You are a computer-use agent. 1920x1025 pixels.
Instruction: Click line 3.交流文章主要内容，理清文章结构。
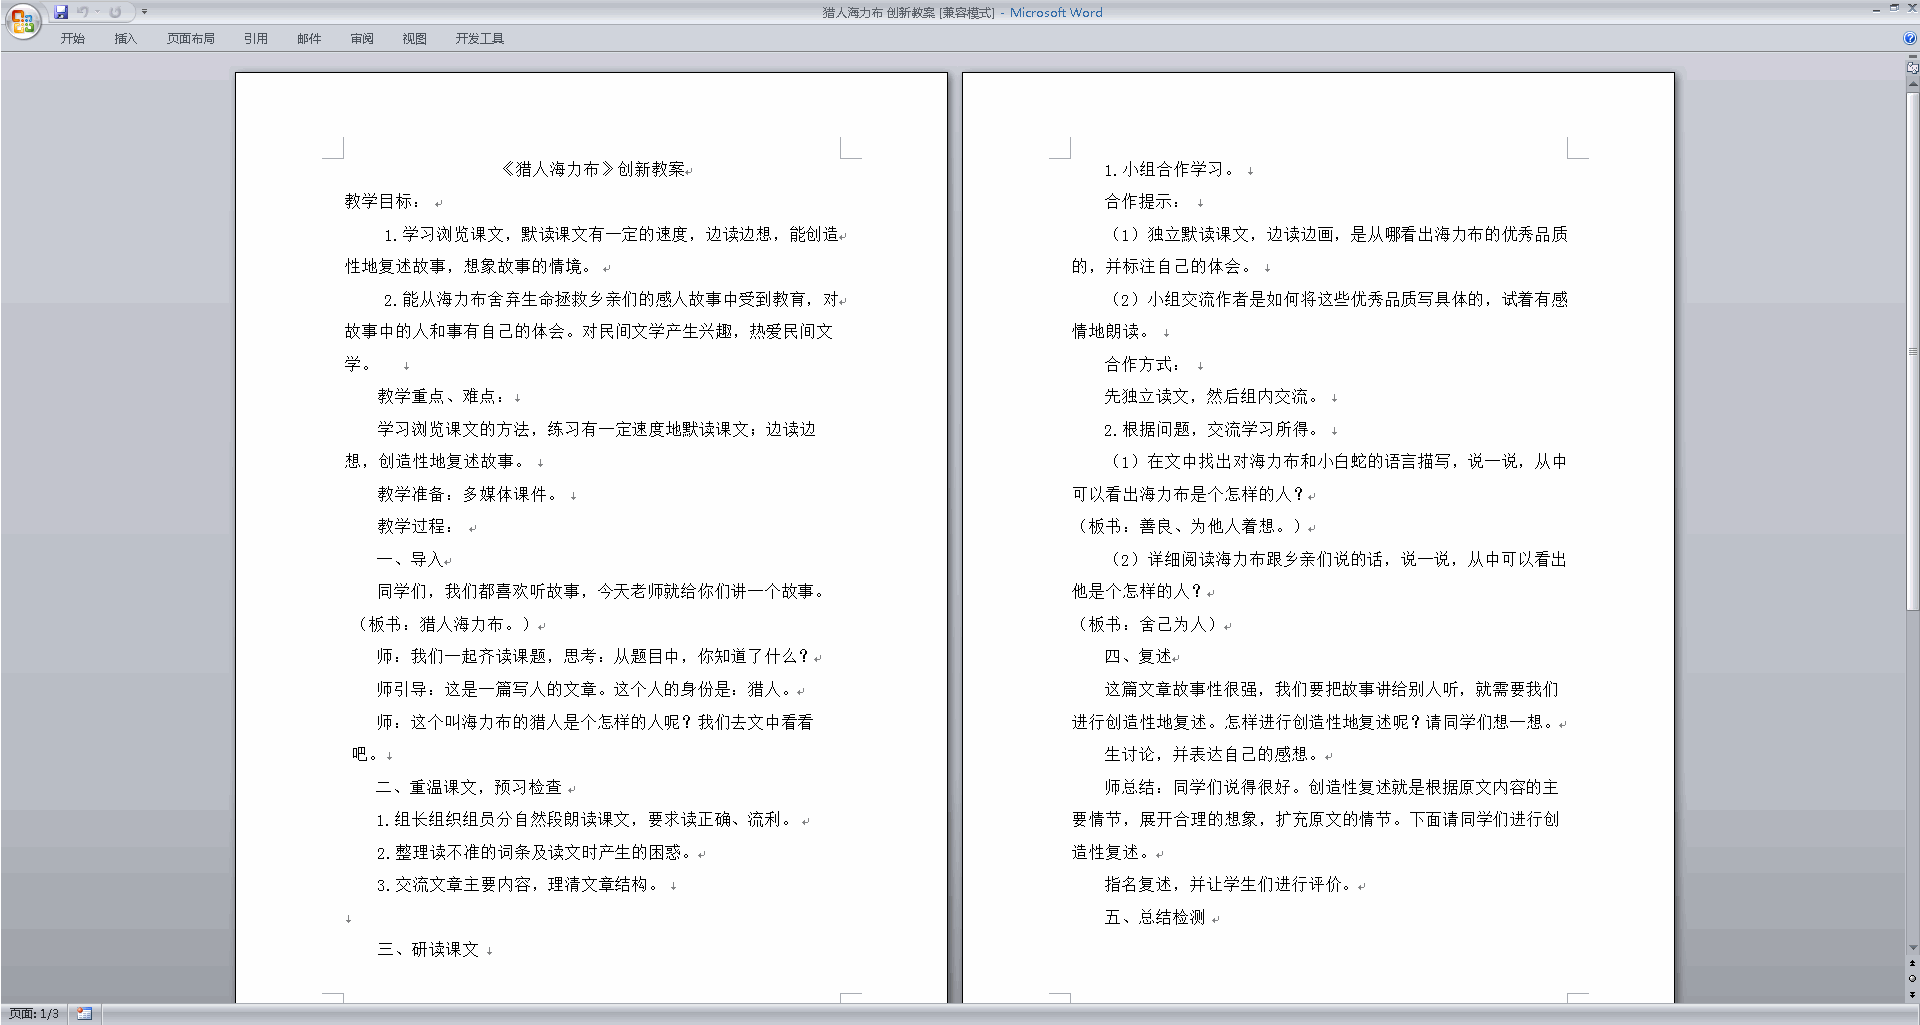point(520,884)
